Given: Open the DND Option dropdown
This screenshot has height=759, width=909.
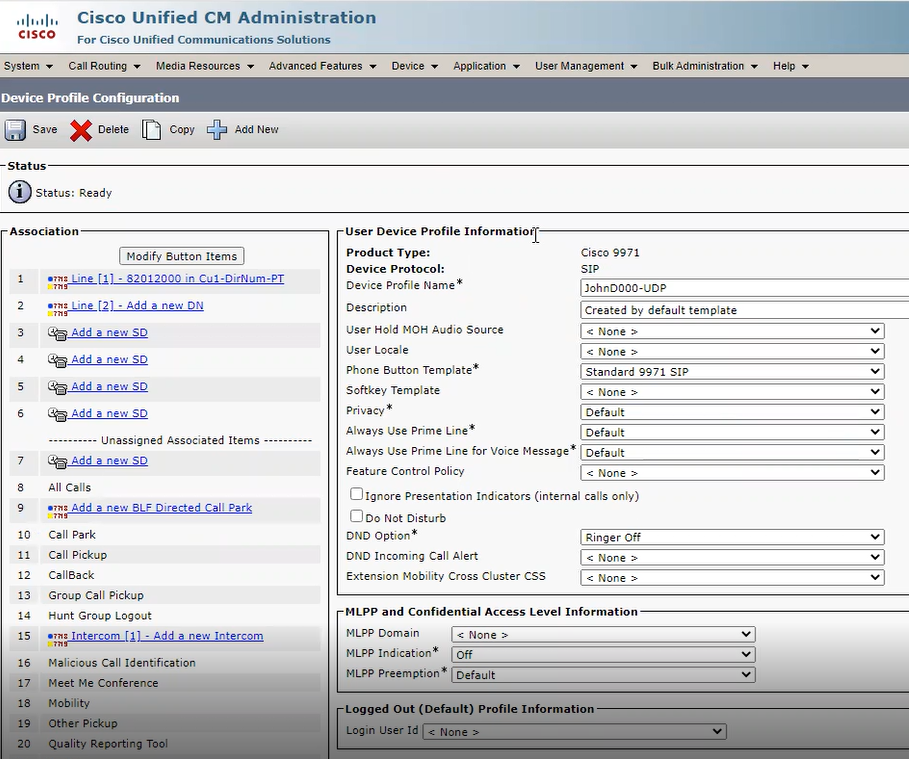Looking at the screenshot, I should tap(876, 536).
